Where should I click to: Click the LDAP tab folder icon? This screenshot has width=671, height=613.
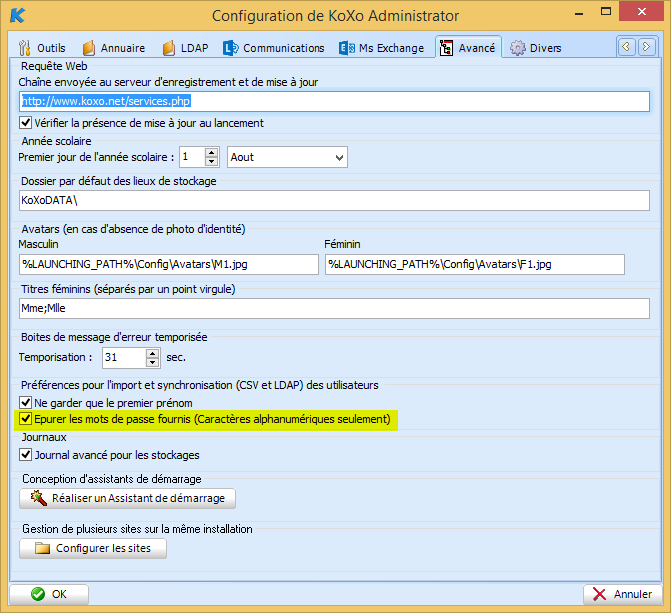(169, 48)
